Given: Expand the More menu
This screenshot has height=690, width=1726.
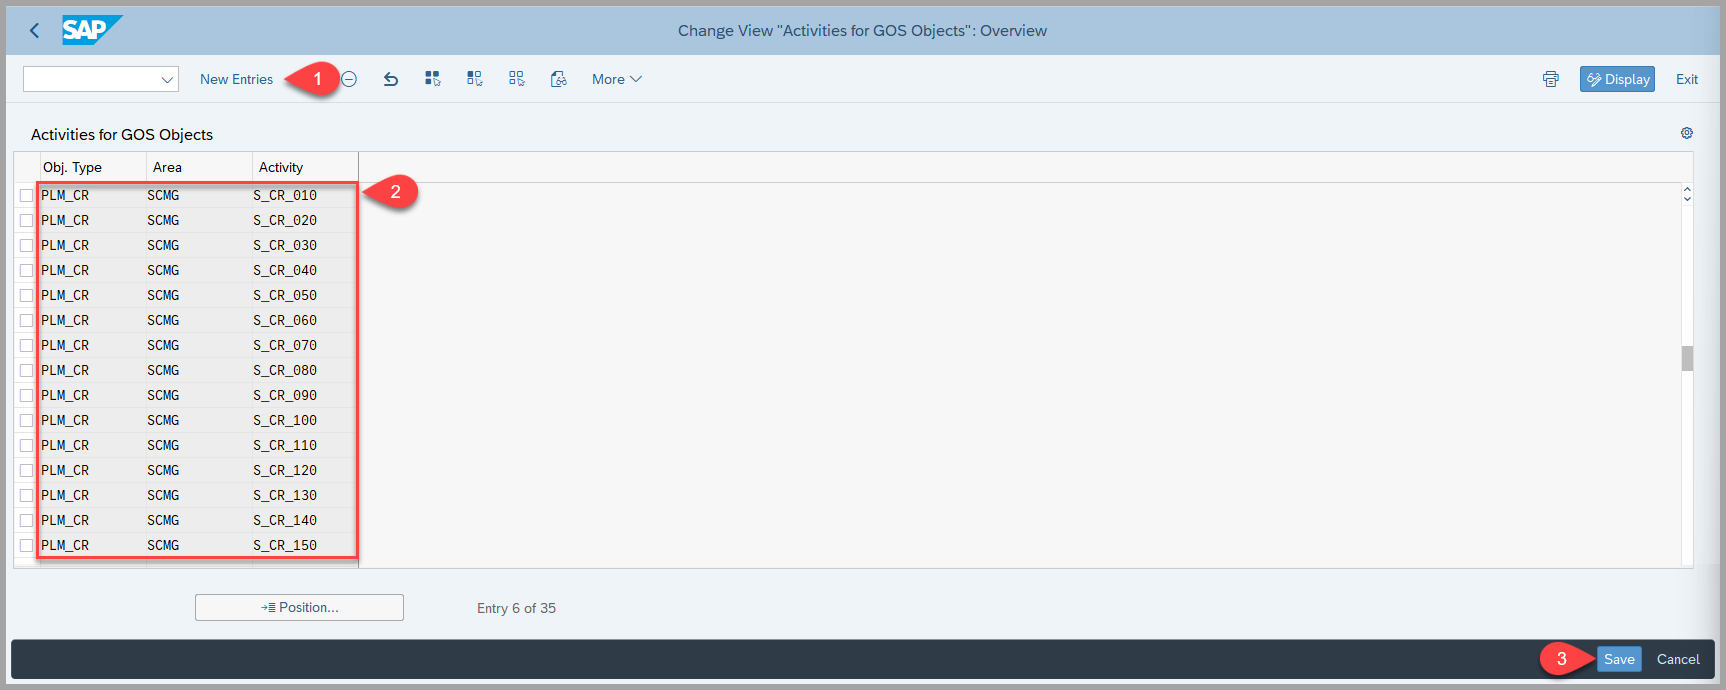Looking at the screenshot, I should coord(616,79).
